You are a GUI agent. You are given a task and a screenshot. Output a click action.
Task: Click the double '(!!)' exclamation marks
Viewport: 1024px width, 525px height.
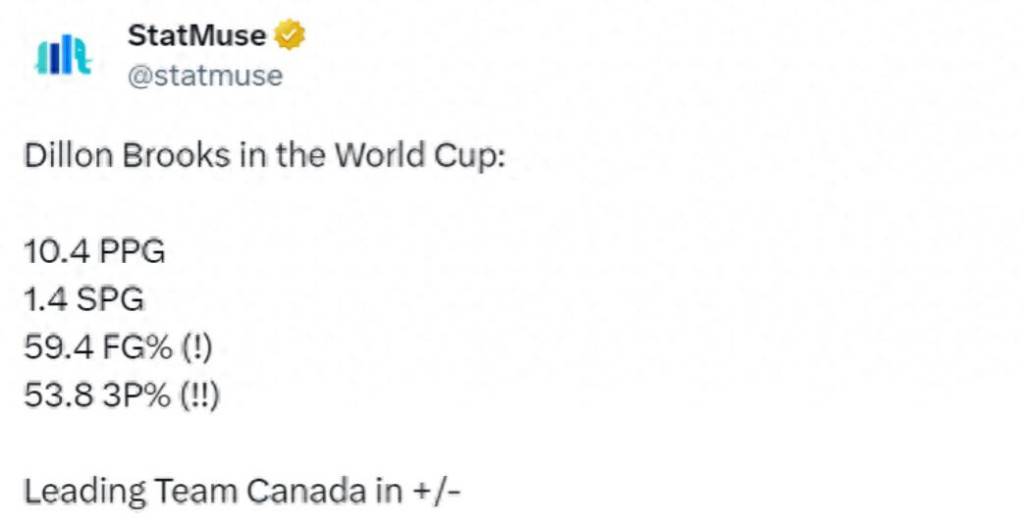pos(200,397)
